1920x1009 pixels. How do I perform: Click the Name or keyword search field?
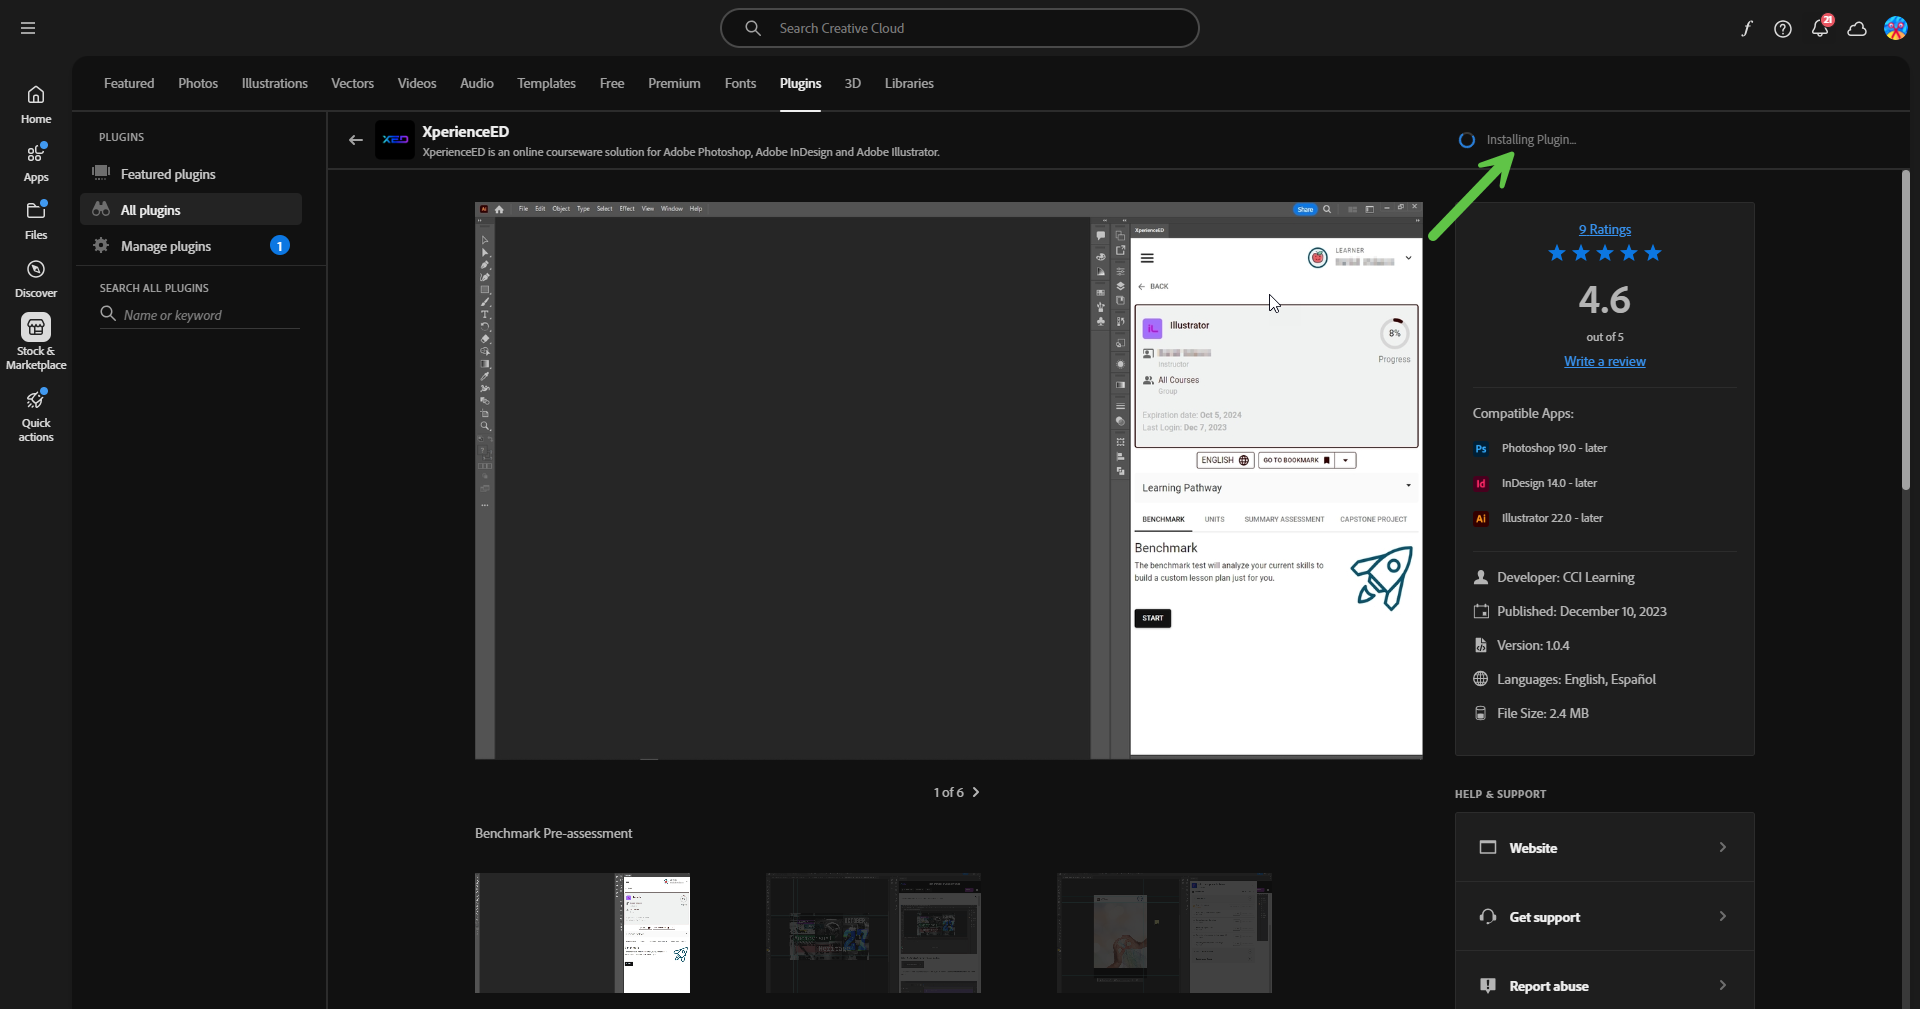200,315
